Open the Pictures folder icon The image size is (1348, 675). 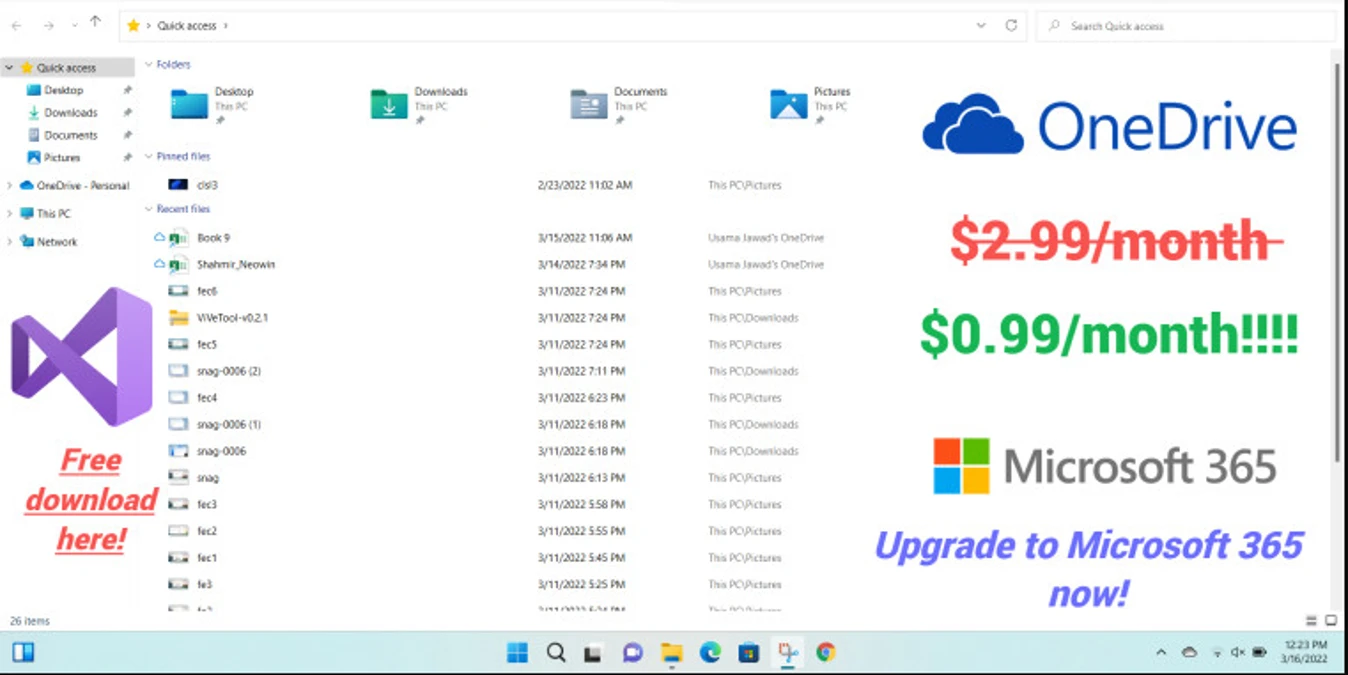[789, 104]
